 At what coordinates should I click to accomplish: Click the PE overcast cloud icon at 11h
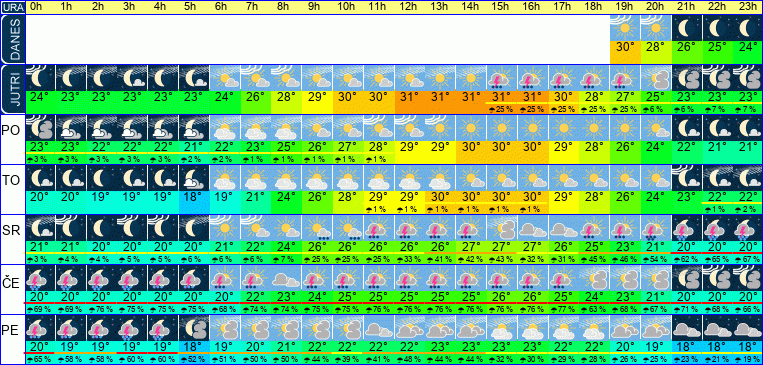click(x=379, y=328)
